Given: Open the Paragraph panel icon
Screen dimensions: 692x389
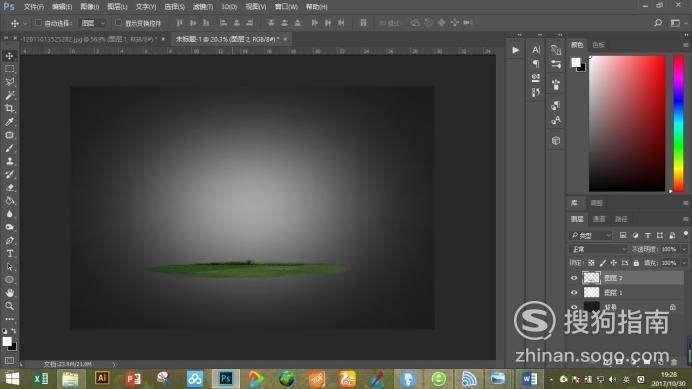Looking at the screenshot, I should (536, 64).
